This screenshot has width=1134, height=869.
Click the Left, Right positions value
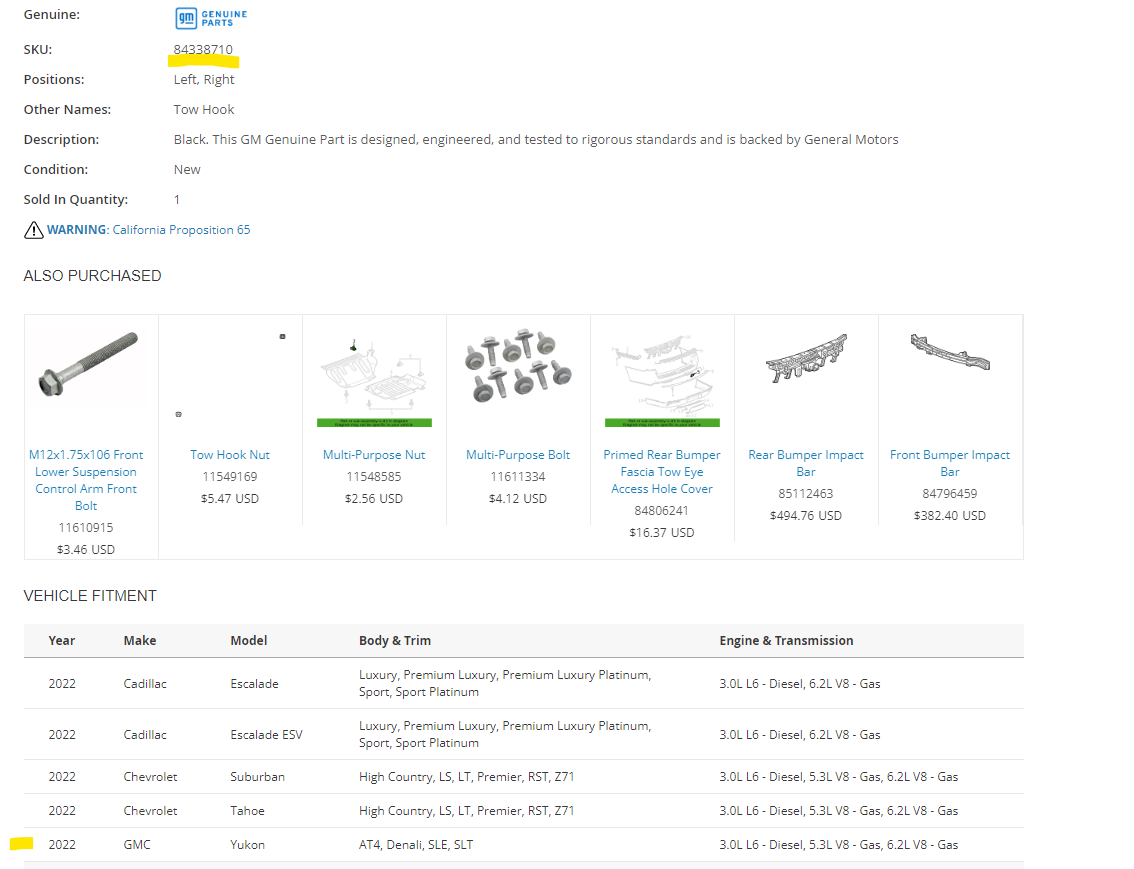pos(204,80)
